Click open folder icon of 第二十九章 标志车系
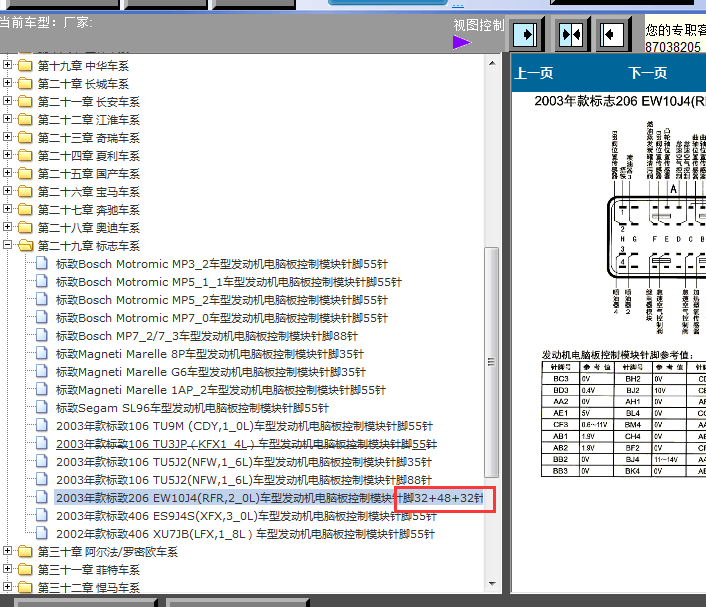 coord(25,245)
